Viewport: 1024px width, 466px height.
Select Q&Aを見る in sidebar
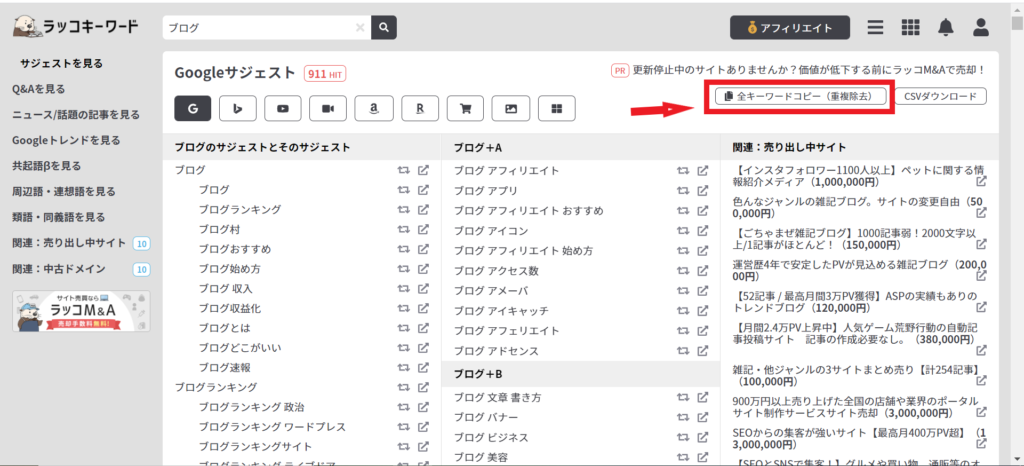click(39, 89)
